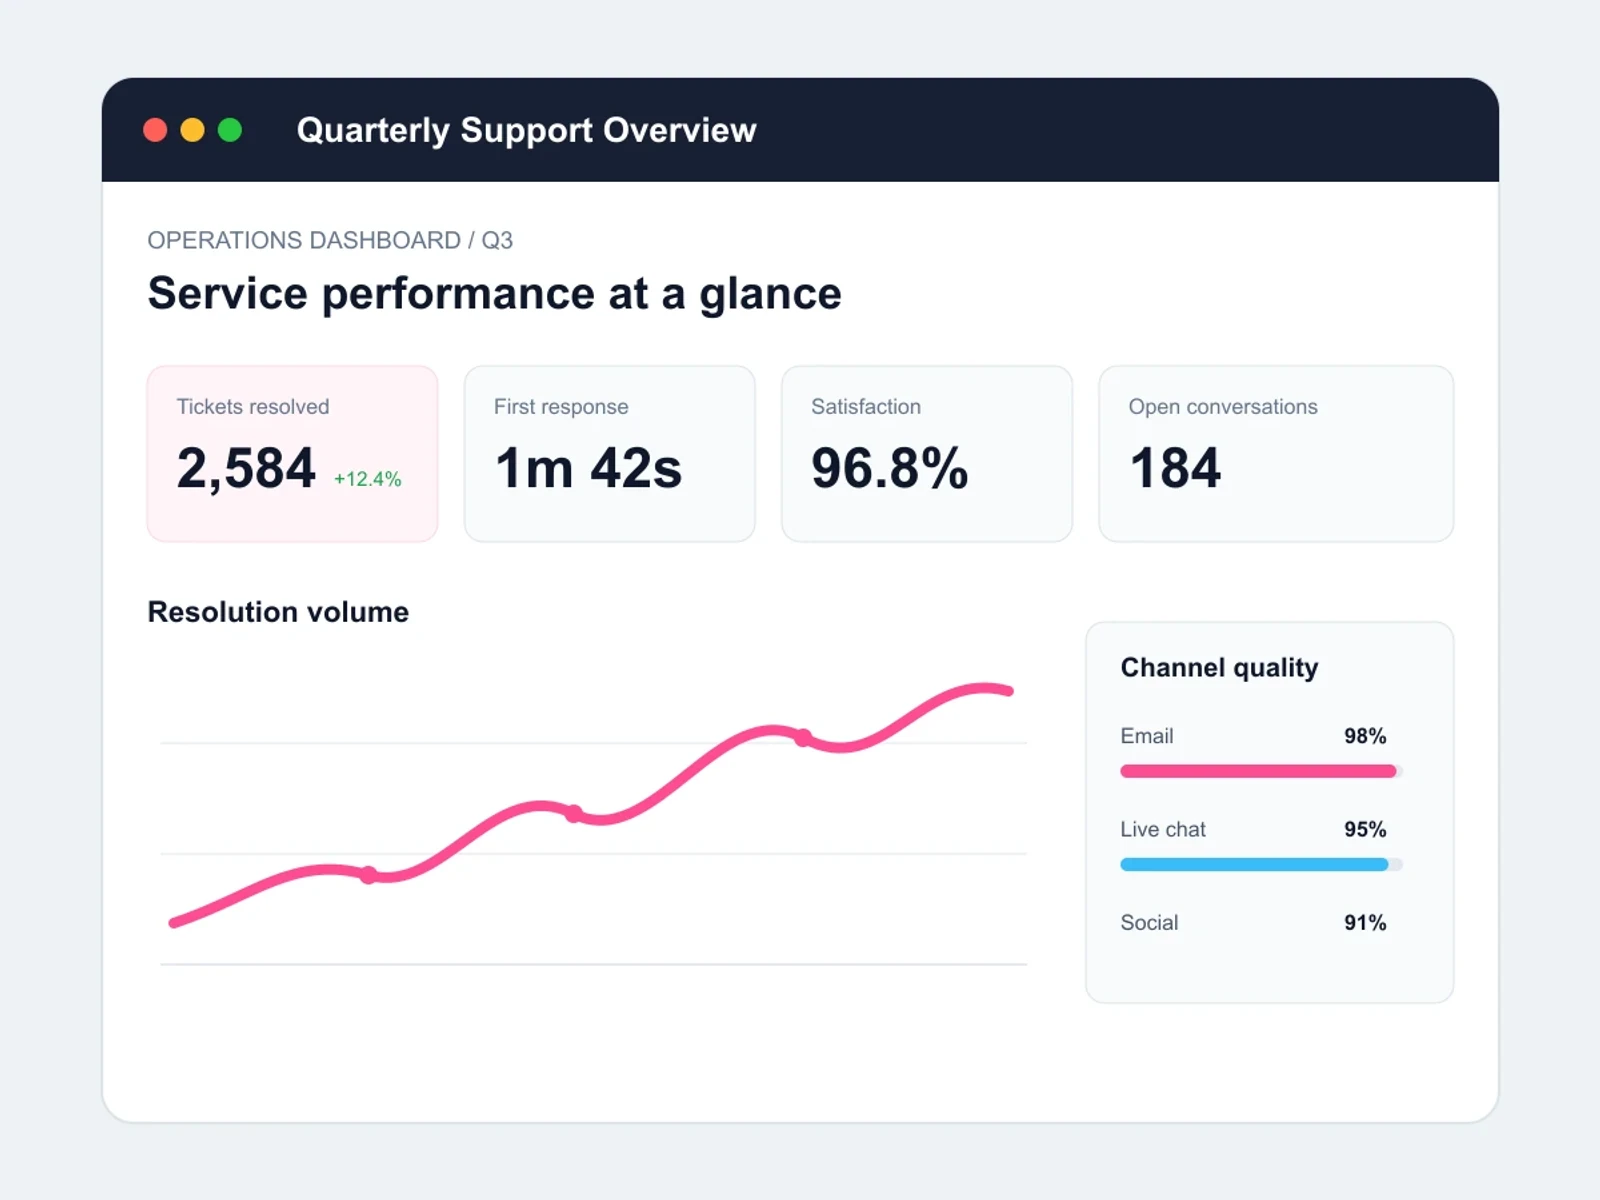
Task: Click the 'Social' channel label
Action: pyautogui.click(x=1149, y=922)
